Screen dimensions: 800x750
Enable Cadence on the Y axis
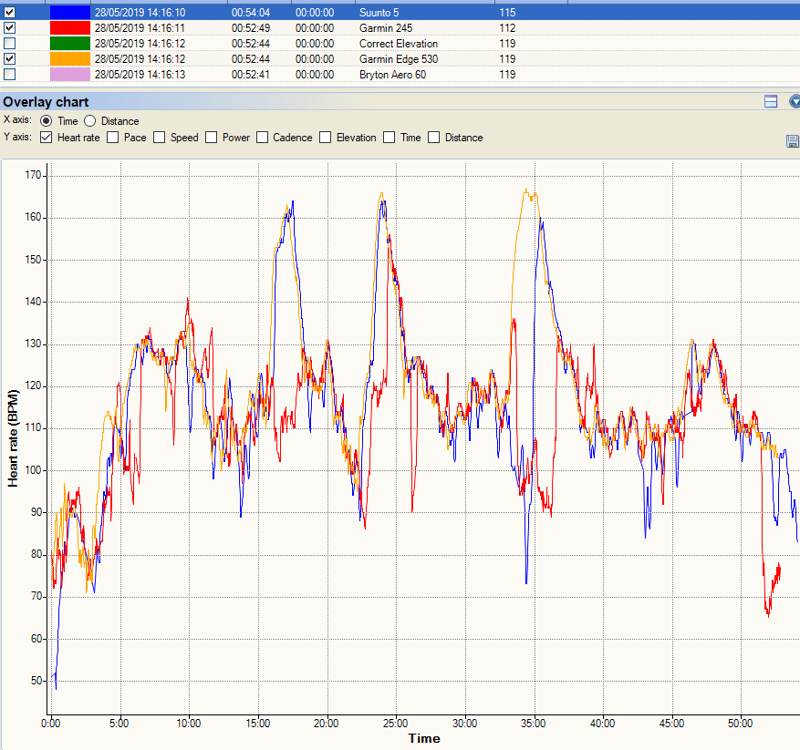[262, 138]
